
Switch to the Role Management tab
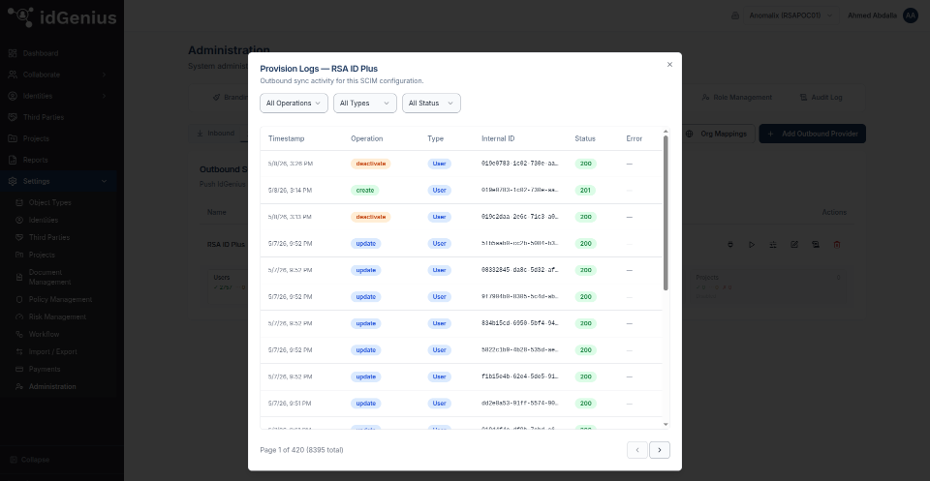737,97
